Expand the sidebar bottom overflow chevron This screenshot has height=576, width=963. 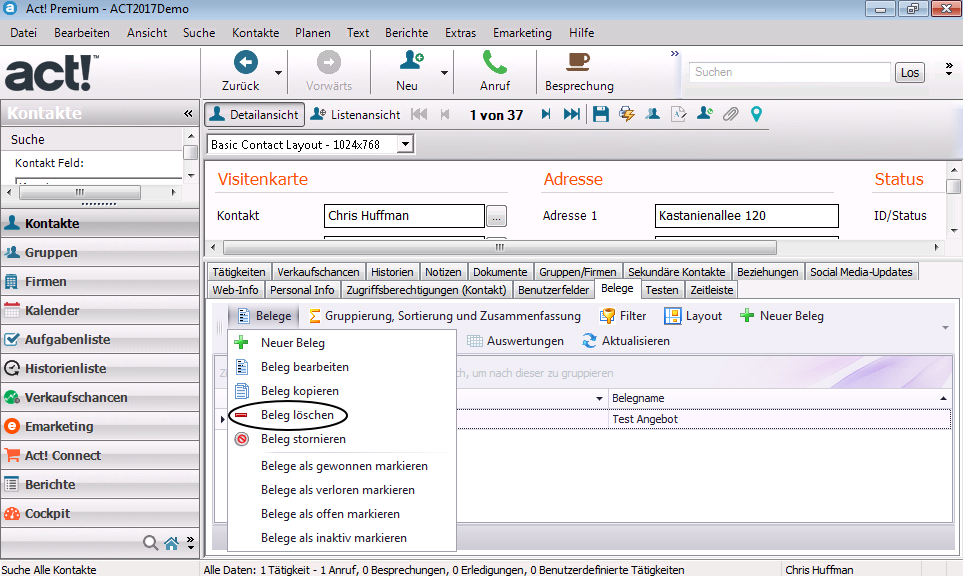[190, 543]
